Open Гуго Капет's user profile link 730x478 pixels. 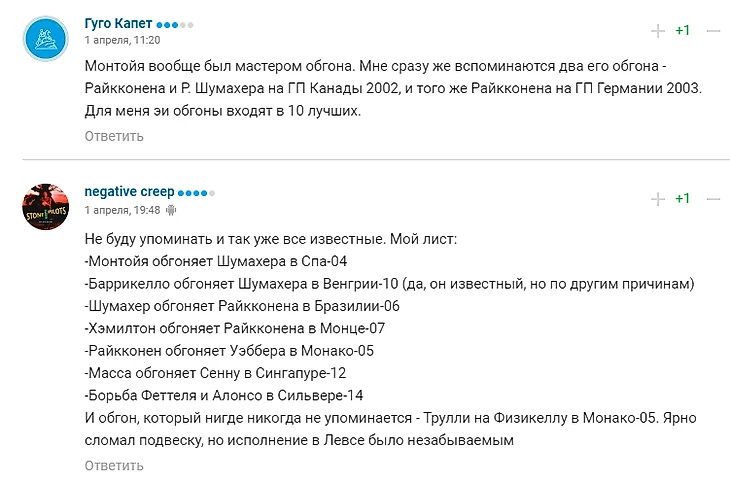pyautogui.click(x=118, y=23)
